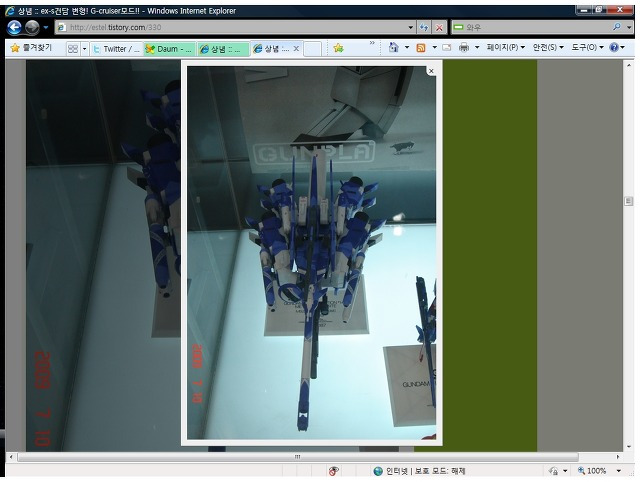Refresh the page with the refresh icon
This screenshot has width=640, height=482.
coord(424,27)
